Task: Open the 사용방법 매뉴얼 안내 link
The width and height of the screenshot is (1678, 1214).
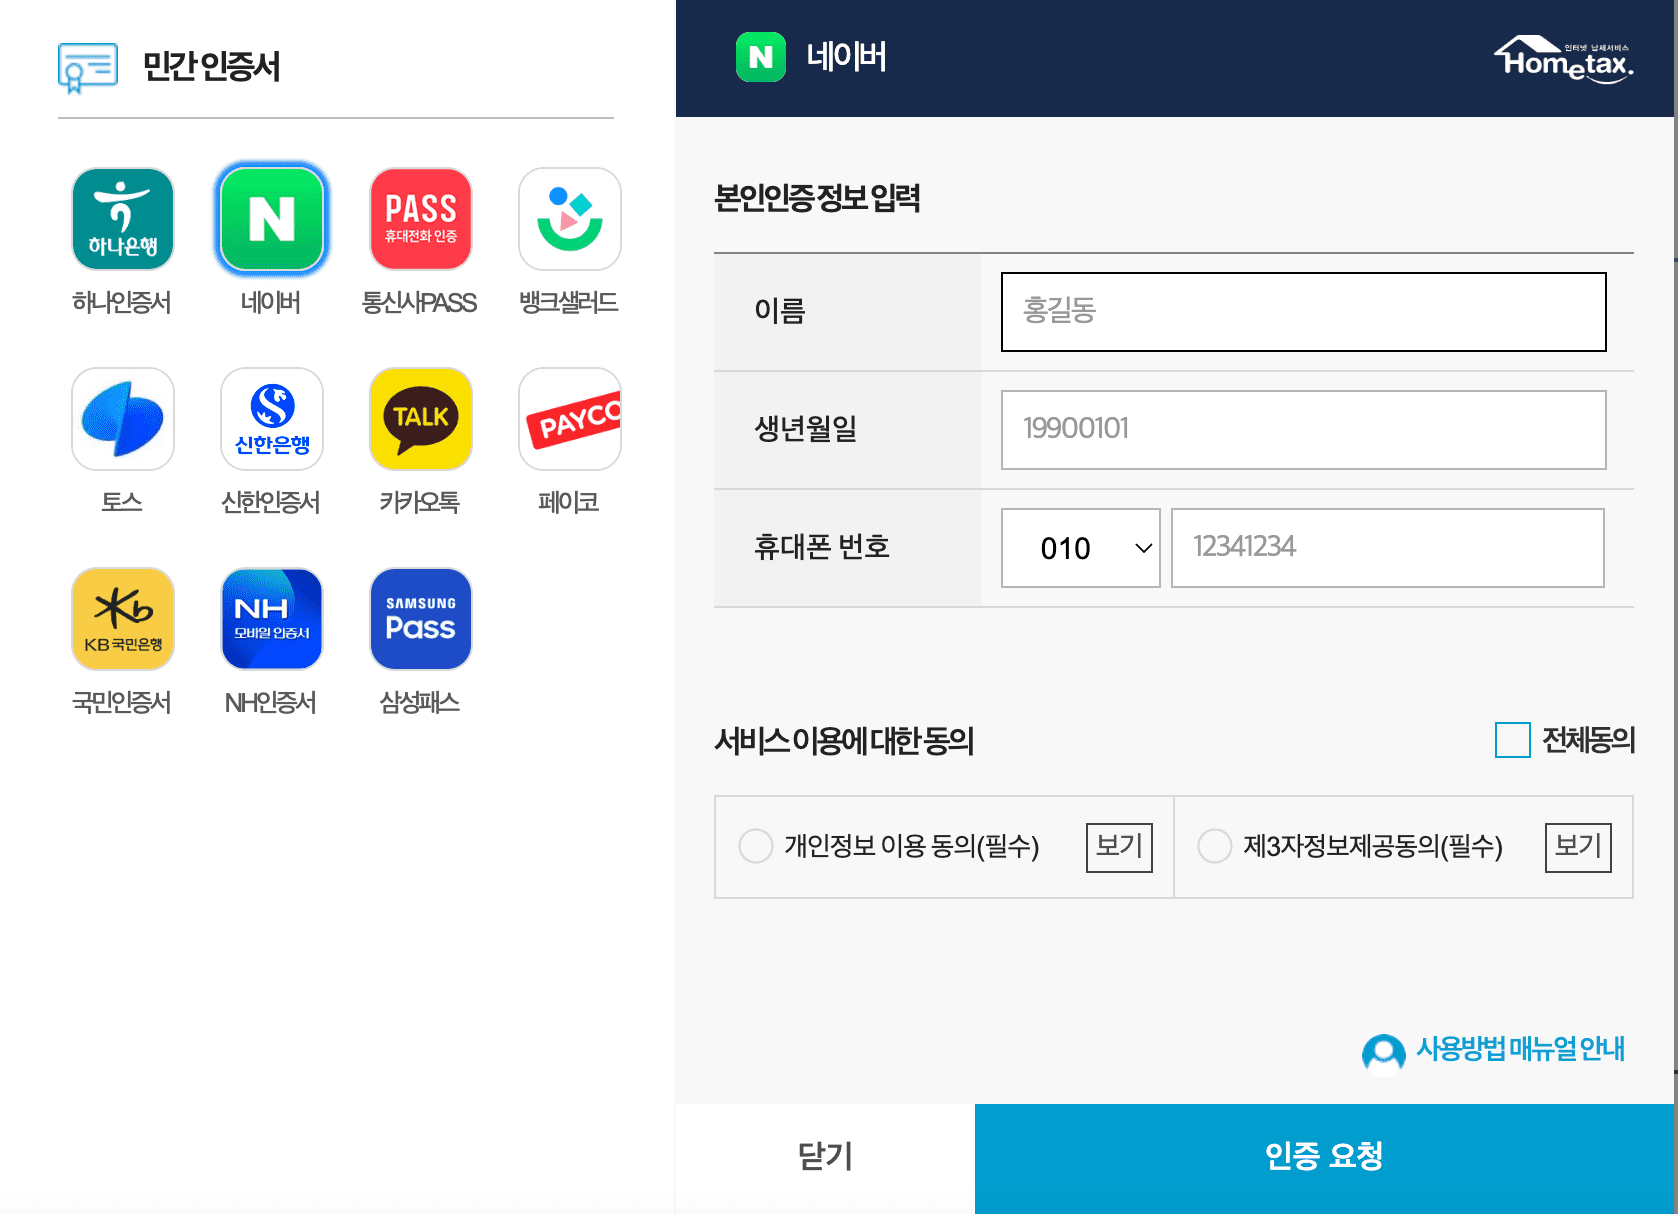Action: click(1520, 1049)
